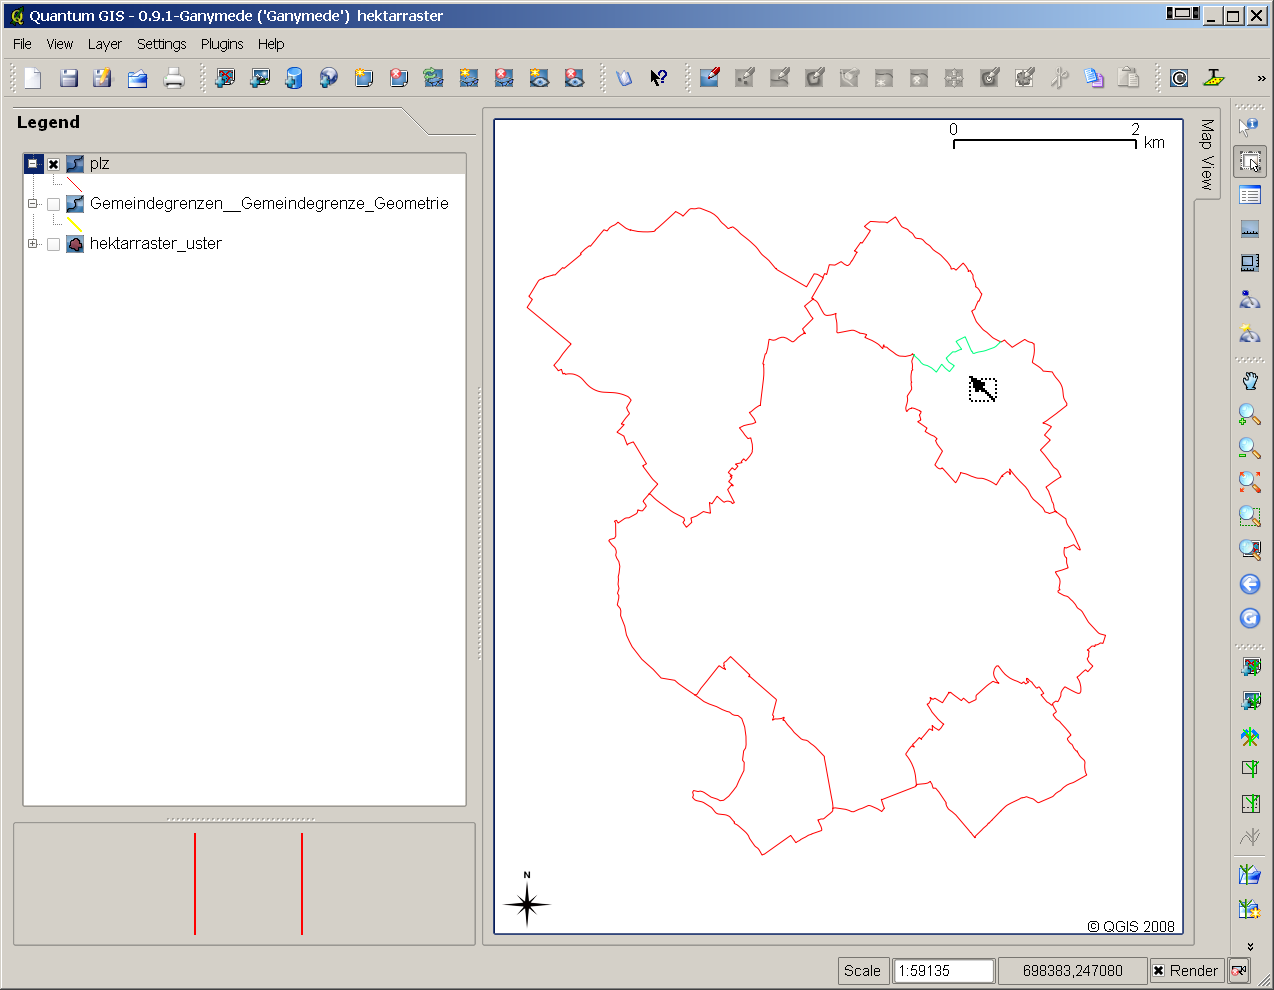The image size is (1274, 990).
Task: Select the Gemeindegrenzen__Gemeindegrenze_Geometrie layer name
Action: (269, 204)
